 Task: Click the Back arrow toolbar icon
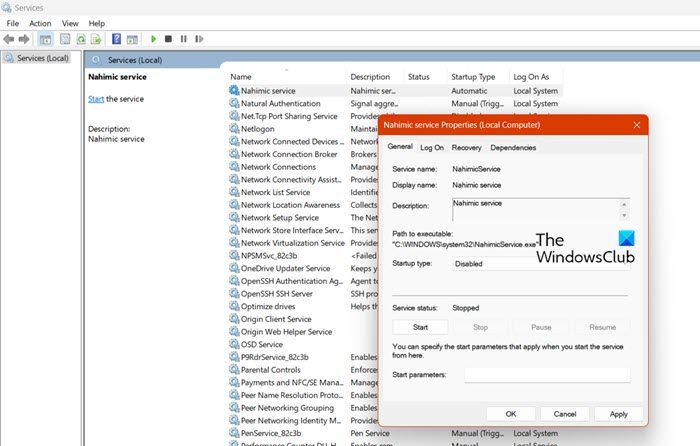pyautogui.click(x=9, y=39)
